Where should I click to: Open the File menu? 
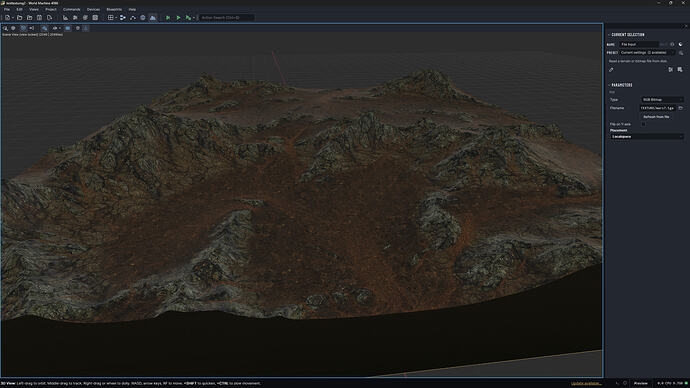[x=7, y=9]
